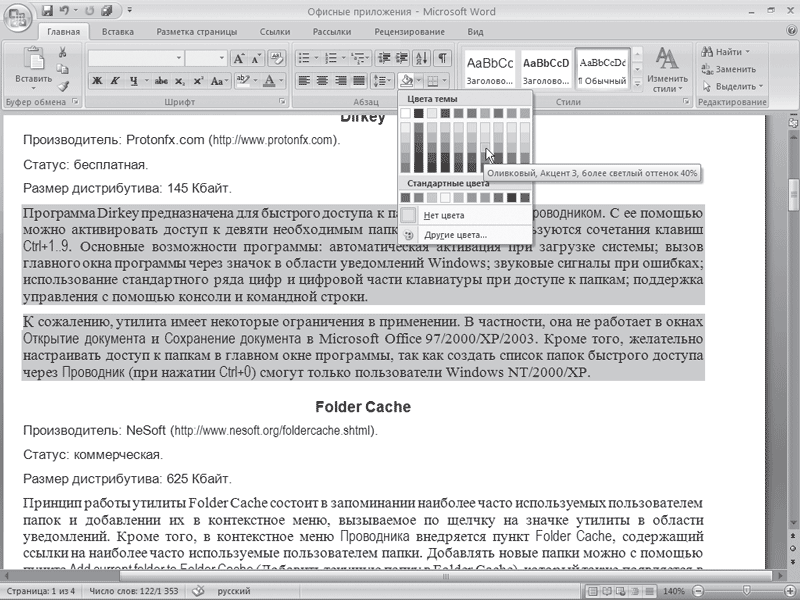The image size is (800, 600).
Task: Switch to the Вставка ribbon tab
Action: (x=117, y=32)
